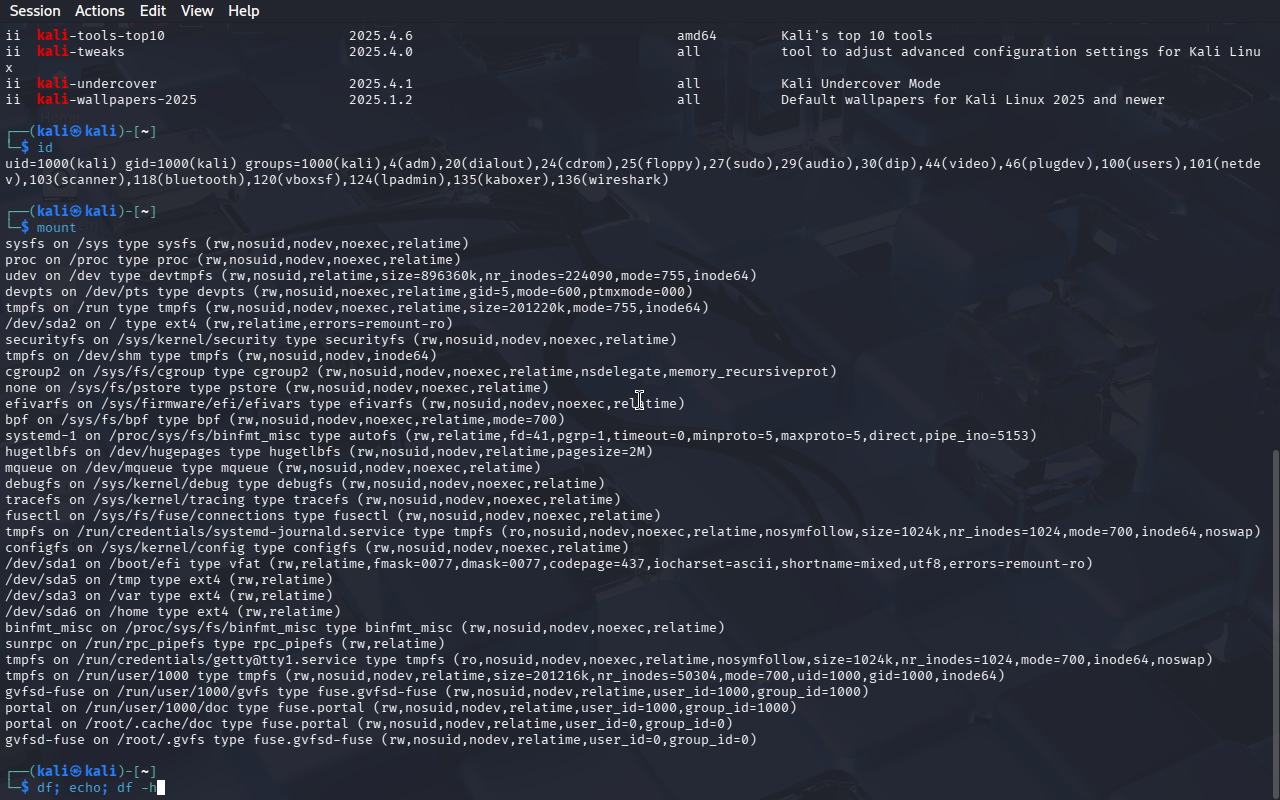Click the block cursor after "df -h"
Viewport: 1280px width, 800px height.
tap(160, 788)
